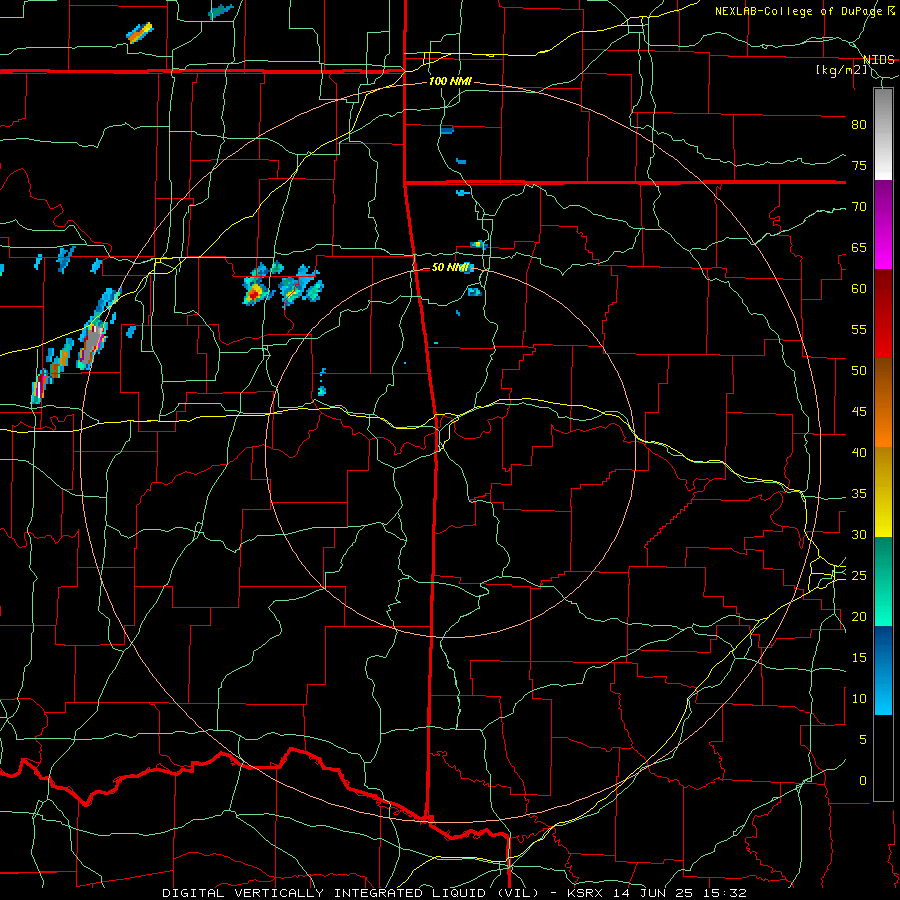Click the '65' value on the color scale

[859, 247]
